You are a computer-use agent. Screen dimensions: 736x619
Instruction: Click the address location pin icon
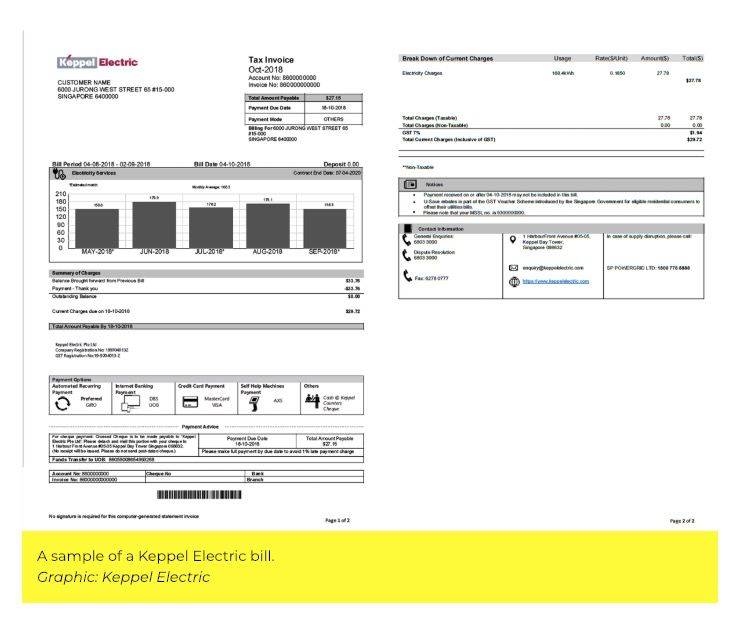pyautogui.click(x=514, y=238)
